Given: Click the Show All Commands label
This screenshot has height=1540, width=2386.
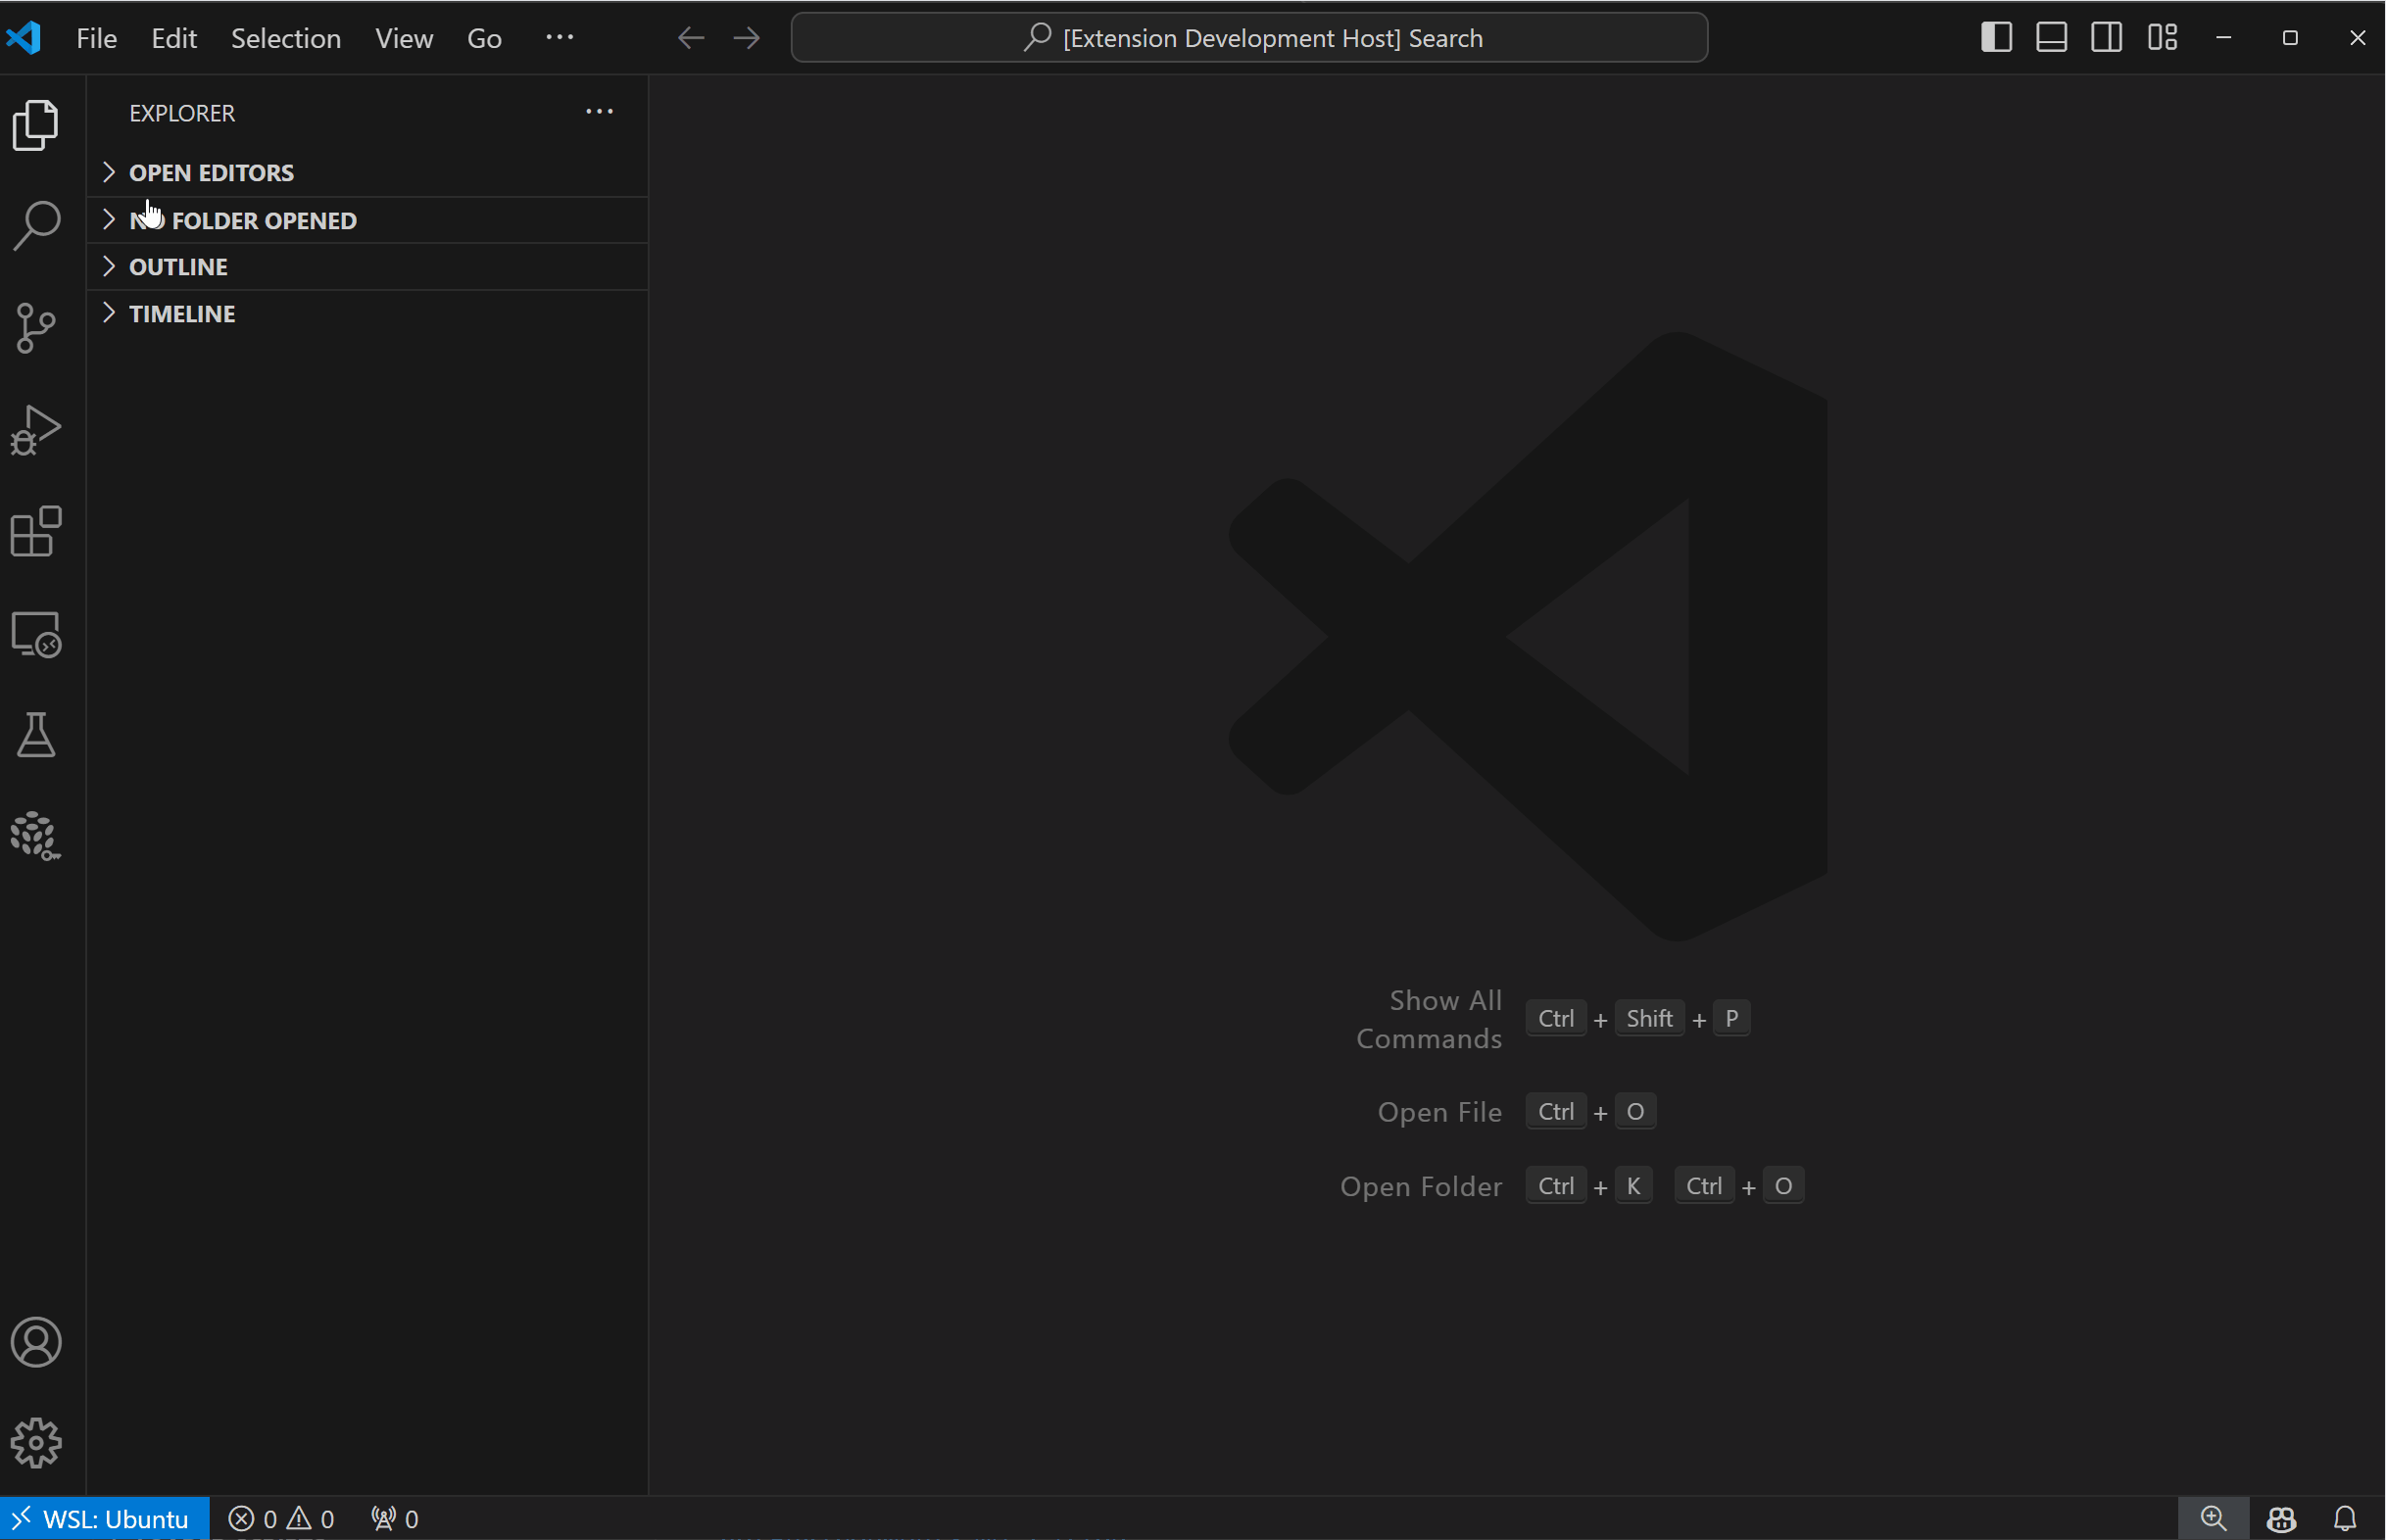Looking at the screenshot, I should (1429, 1019).
